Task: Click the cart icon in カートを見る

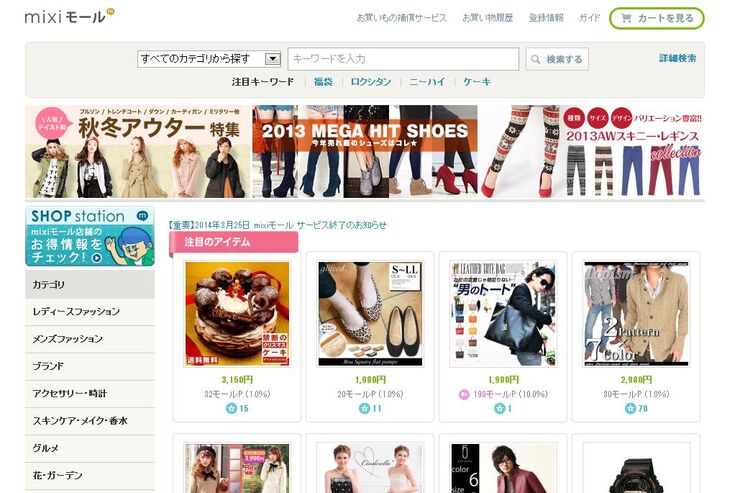Action: 626,18
